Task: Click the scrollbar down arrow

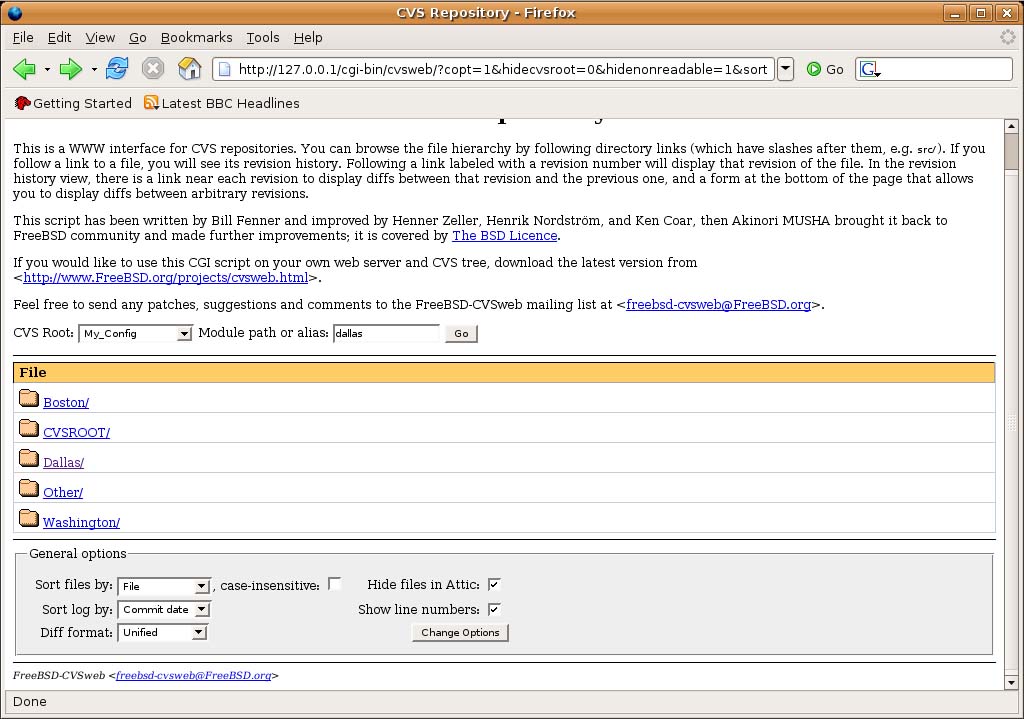Action: tap(1012, 683)
